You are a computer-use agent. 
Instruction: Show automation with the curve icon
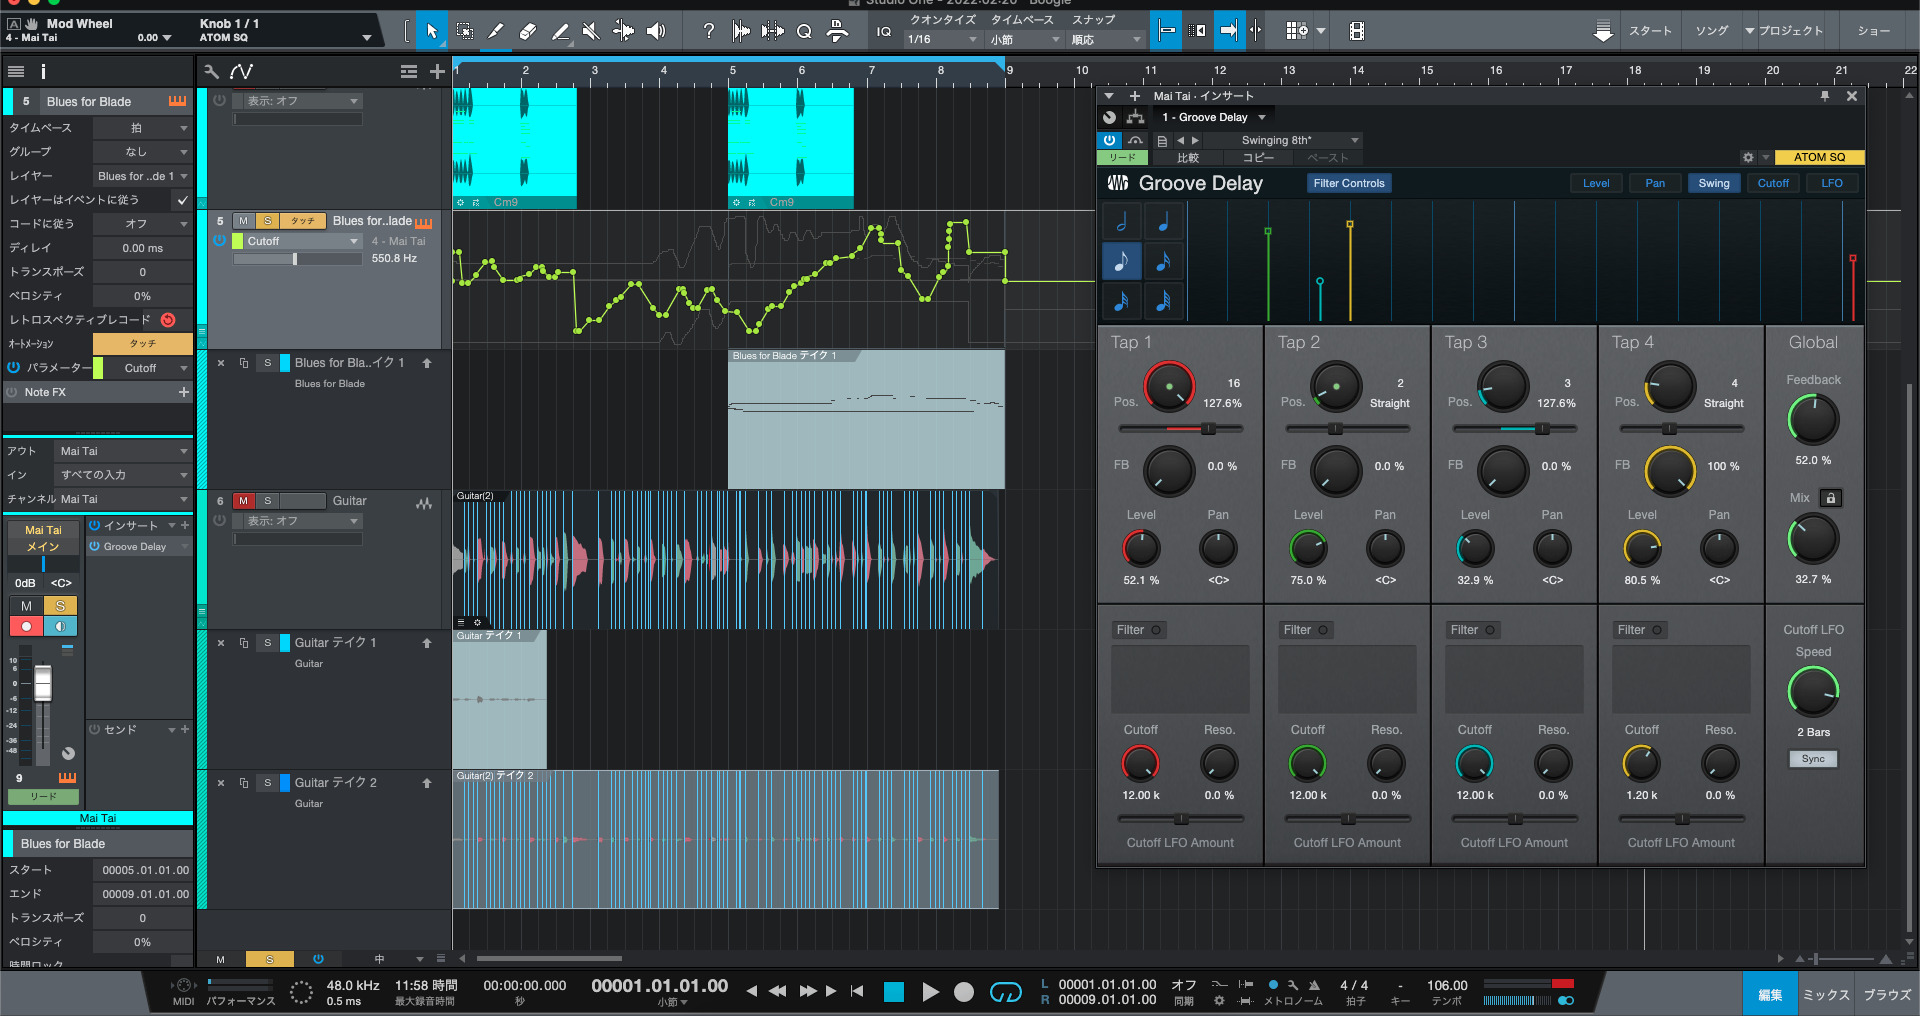pyautogui.click(x=241, y=72)
